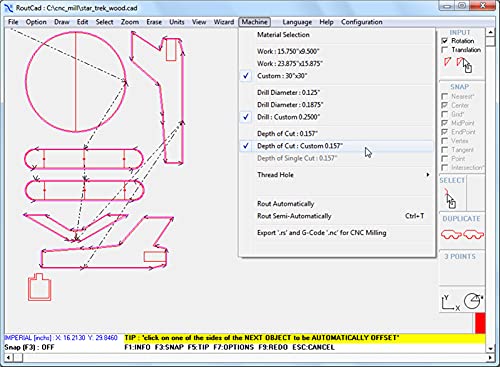Enable the Translation checkbox

pos(445,50)
